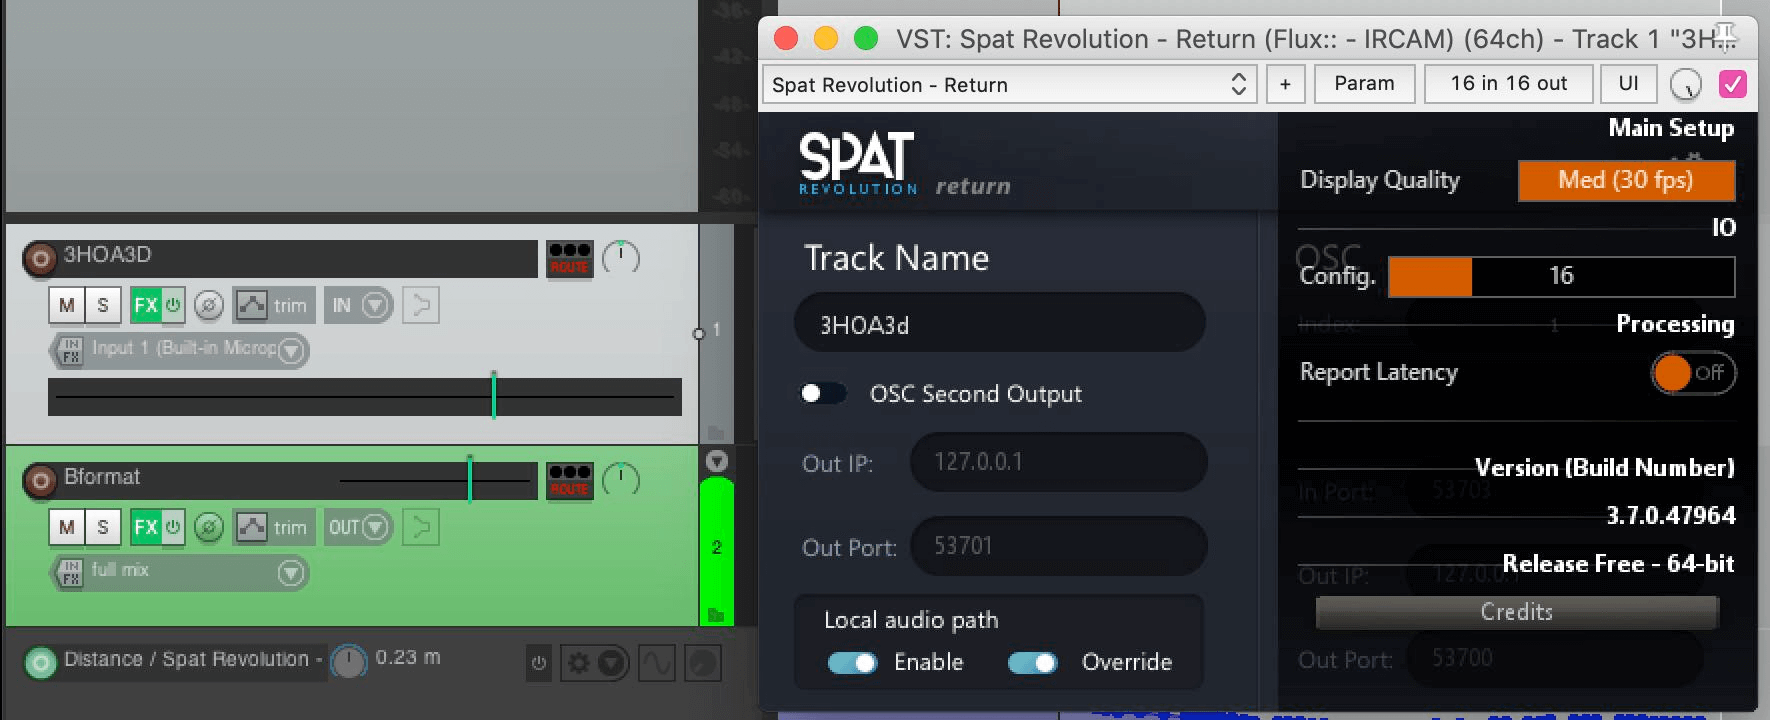Open routing for the Bformat track
The image size is (1770, 720).
(x=569, y=481)
